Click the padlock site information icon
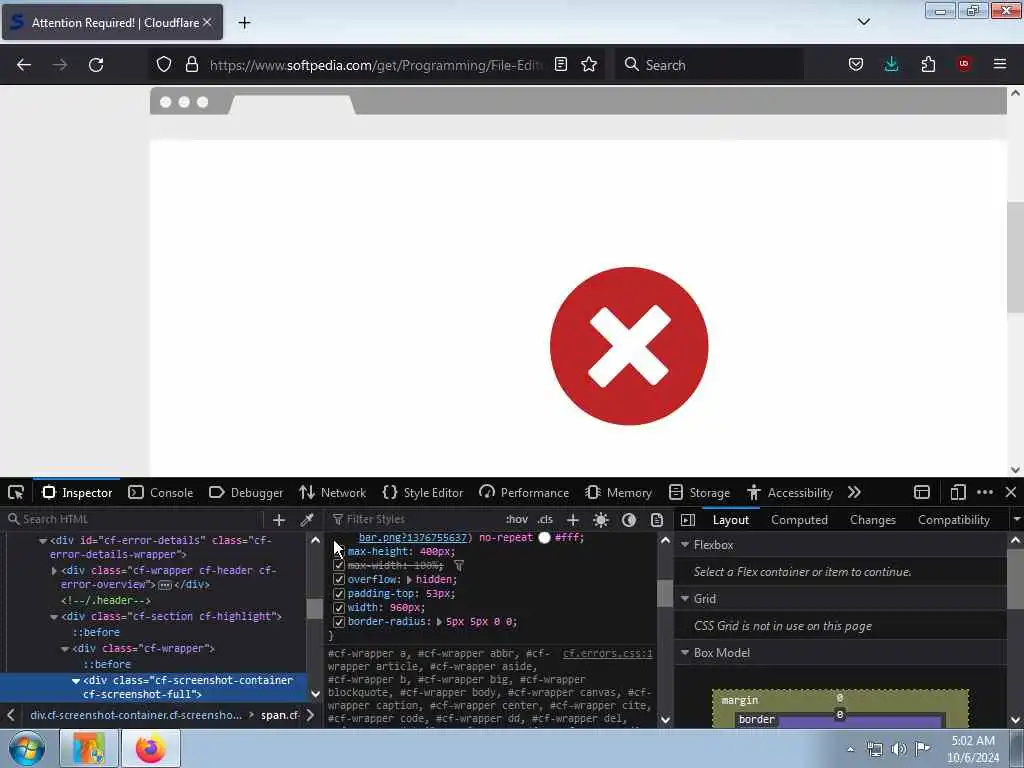This screenshot has width=1024, height=768. (191, 64)
